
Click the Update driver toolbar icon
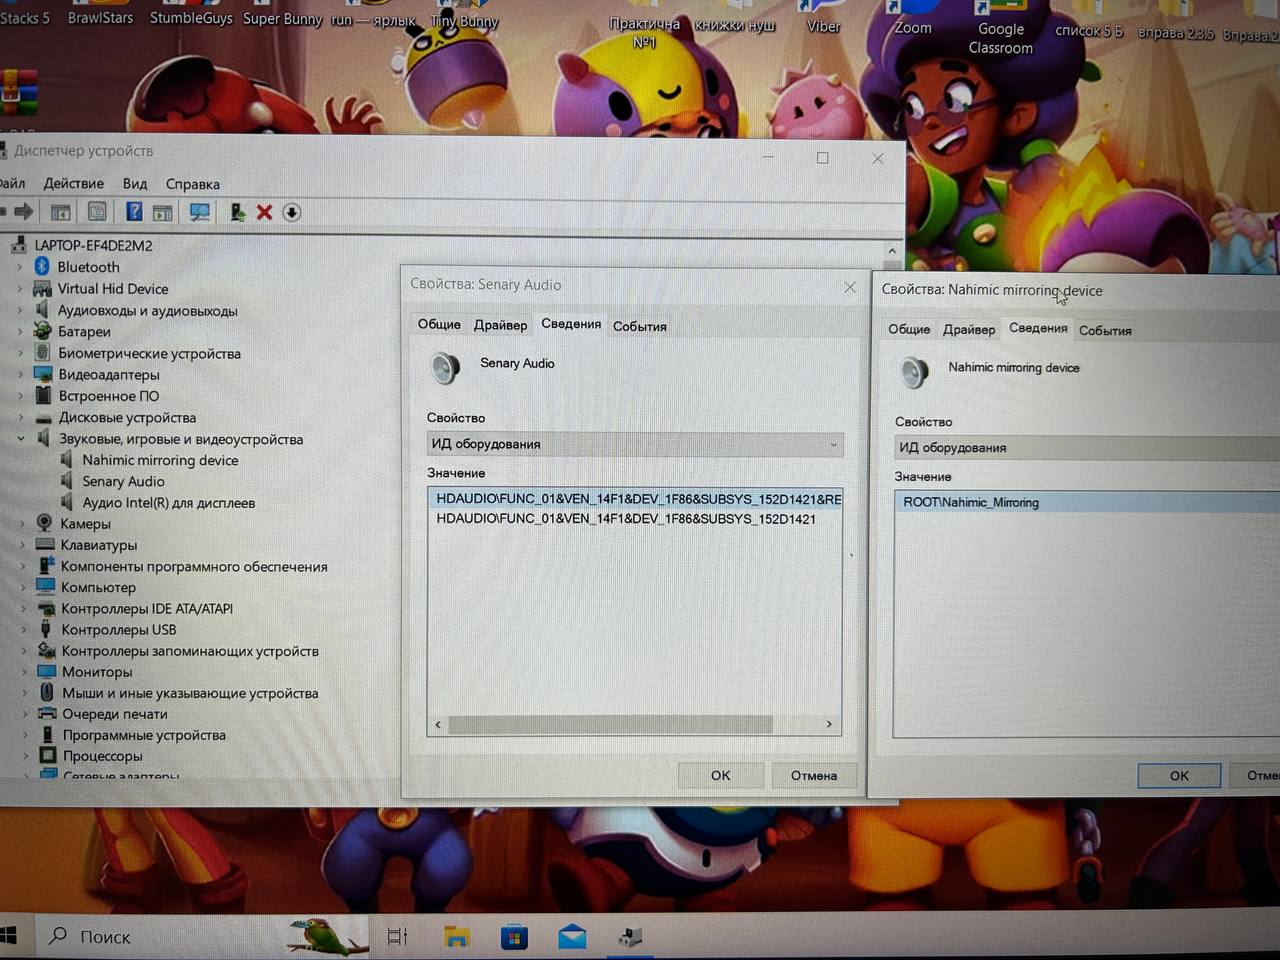click(238, 212)
